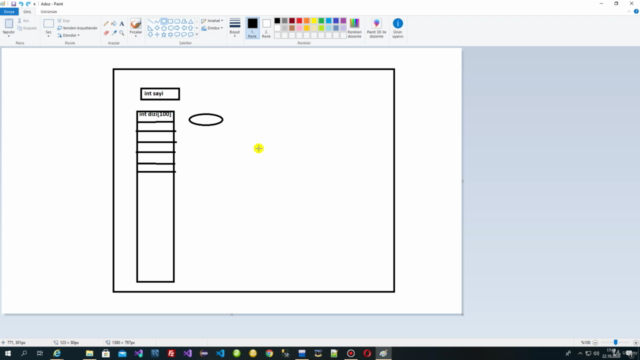Pick the pink color swatch

[299, 28]
